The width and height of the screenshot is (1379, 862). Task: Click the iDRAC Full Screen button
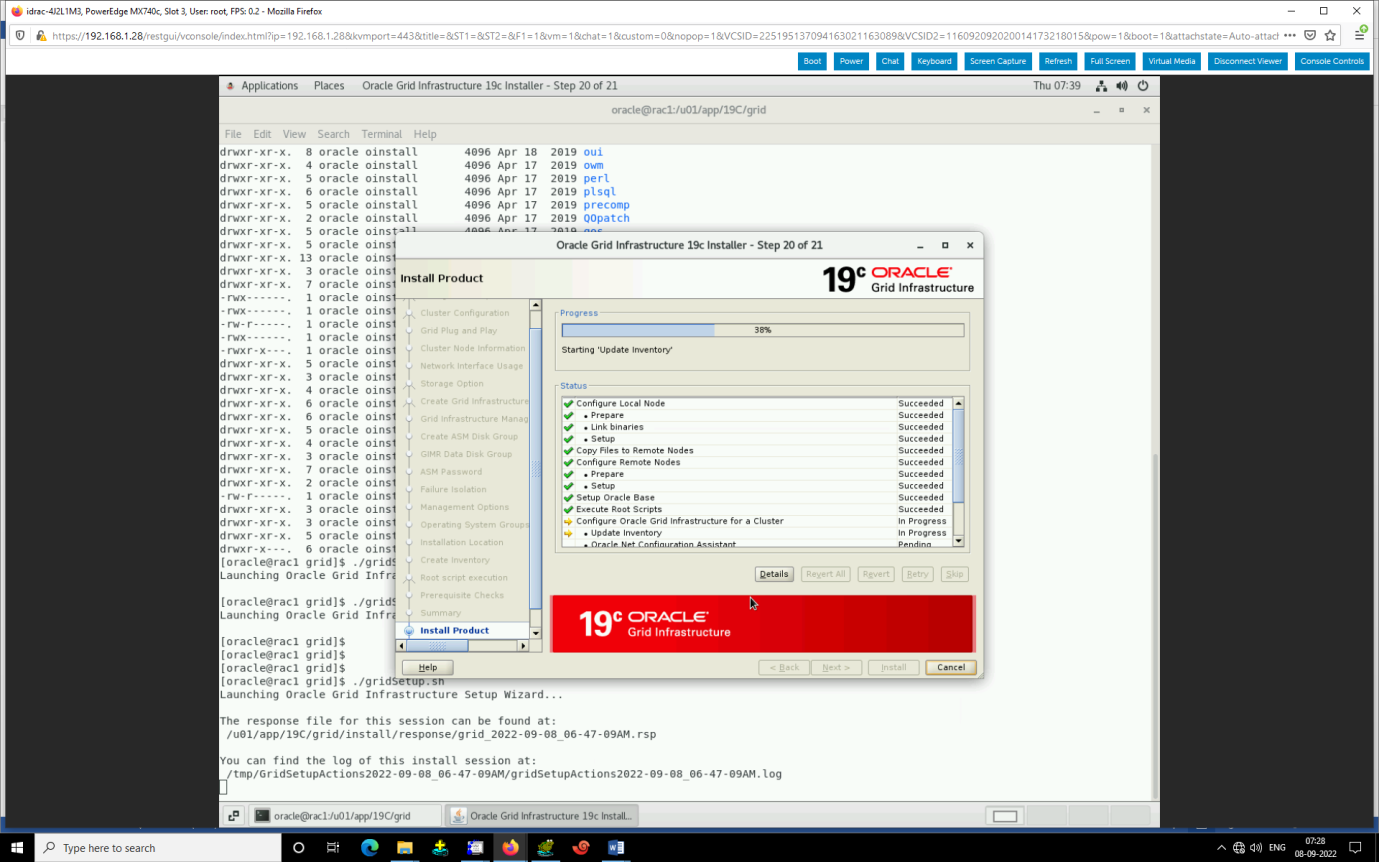pyautogui.click(x=1110, y=61)
